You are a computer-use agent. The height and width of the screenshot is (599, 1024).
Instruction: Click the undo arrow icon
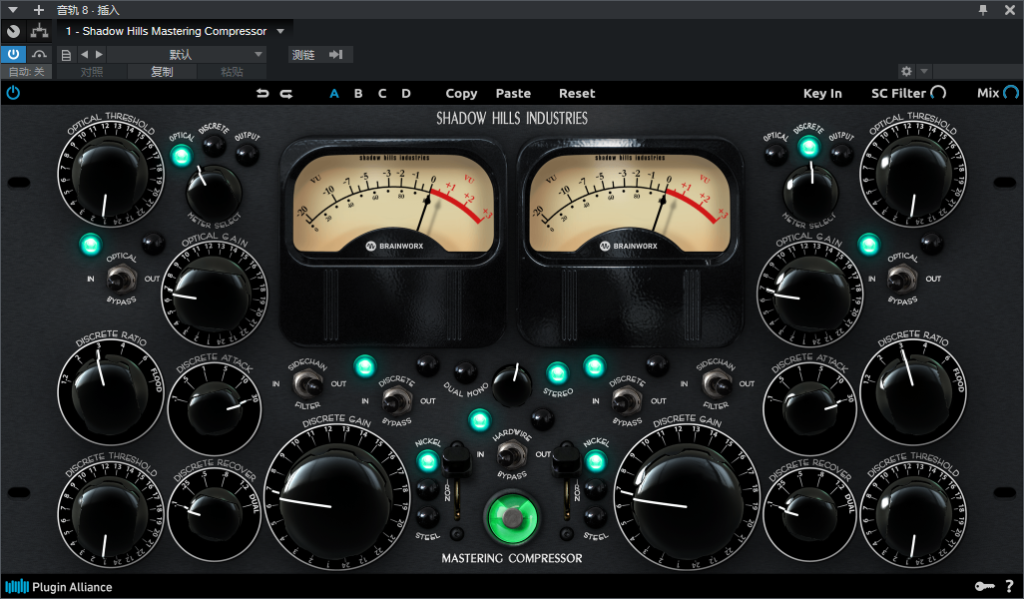[263, 93]
